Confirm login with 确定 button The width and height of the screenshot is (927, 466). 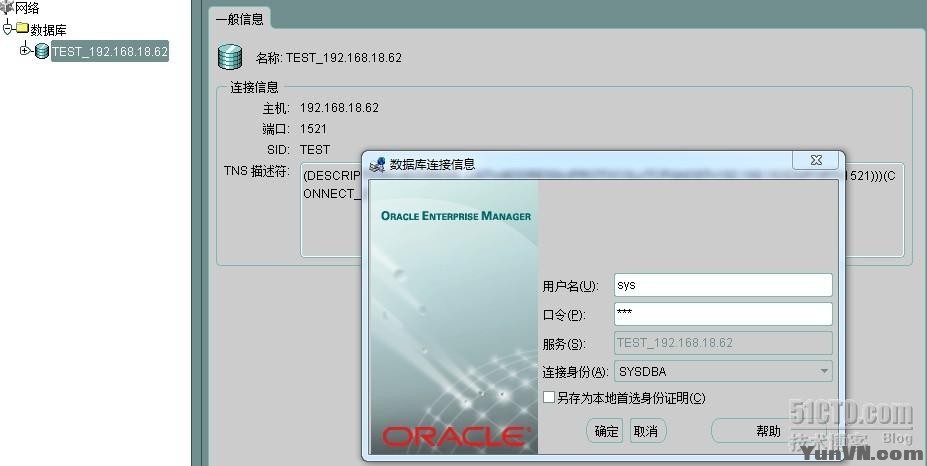tap(605, 431)
